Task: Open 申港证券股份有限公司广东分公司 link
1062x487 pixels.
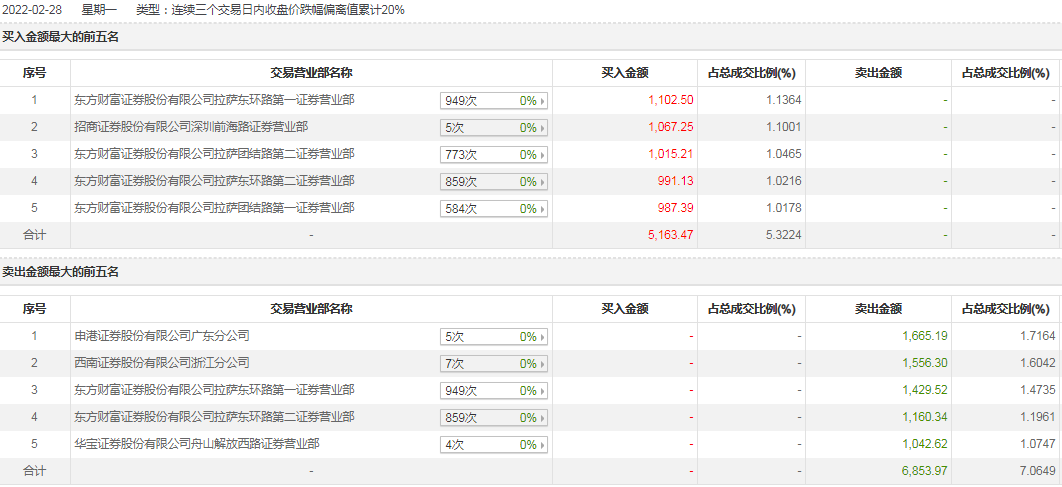Action: pos(161,336)
